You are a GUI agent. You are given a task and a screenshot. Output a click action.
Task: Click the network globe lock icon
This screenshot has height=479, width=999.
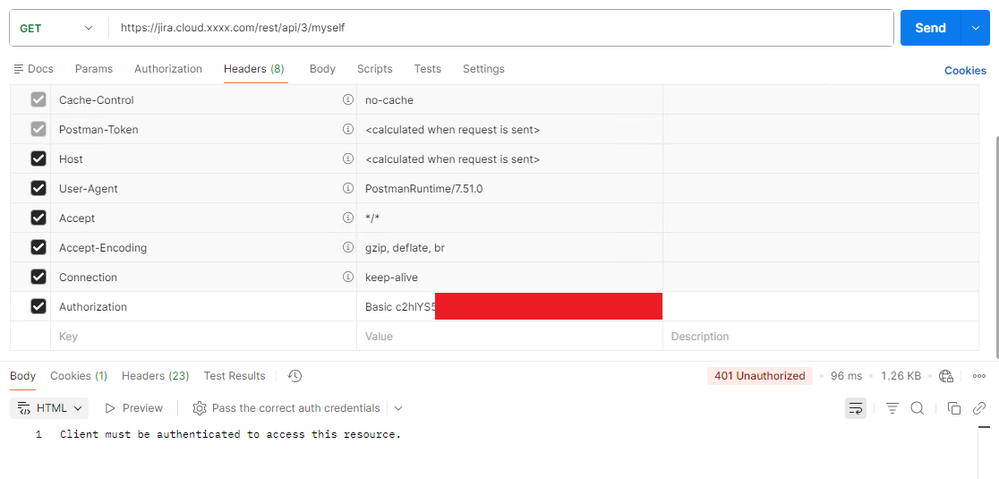coord(946,376)
